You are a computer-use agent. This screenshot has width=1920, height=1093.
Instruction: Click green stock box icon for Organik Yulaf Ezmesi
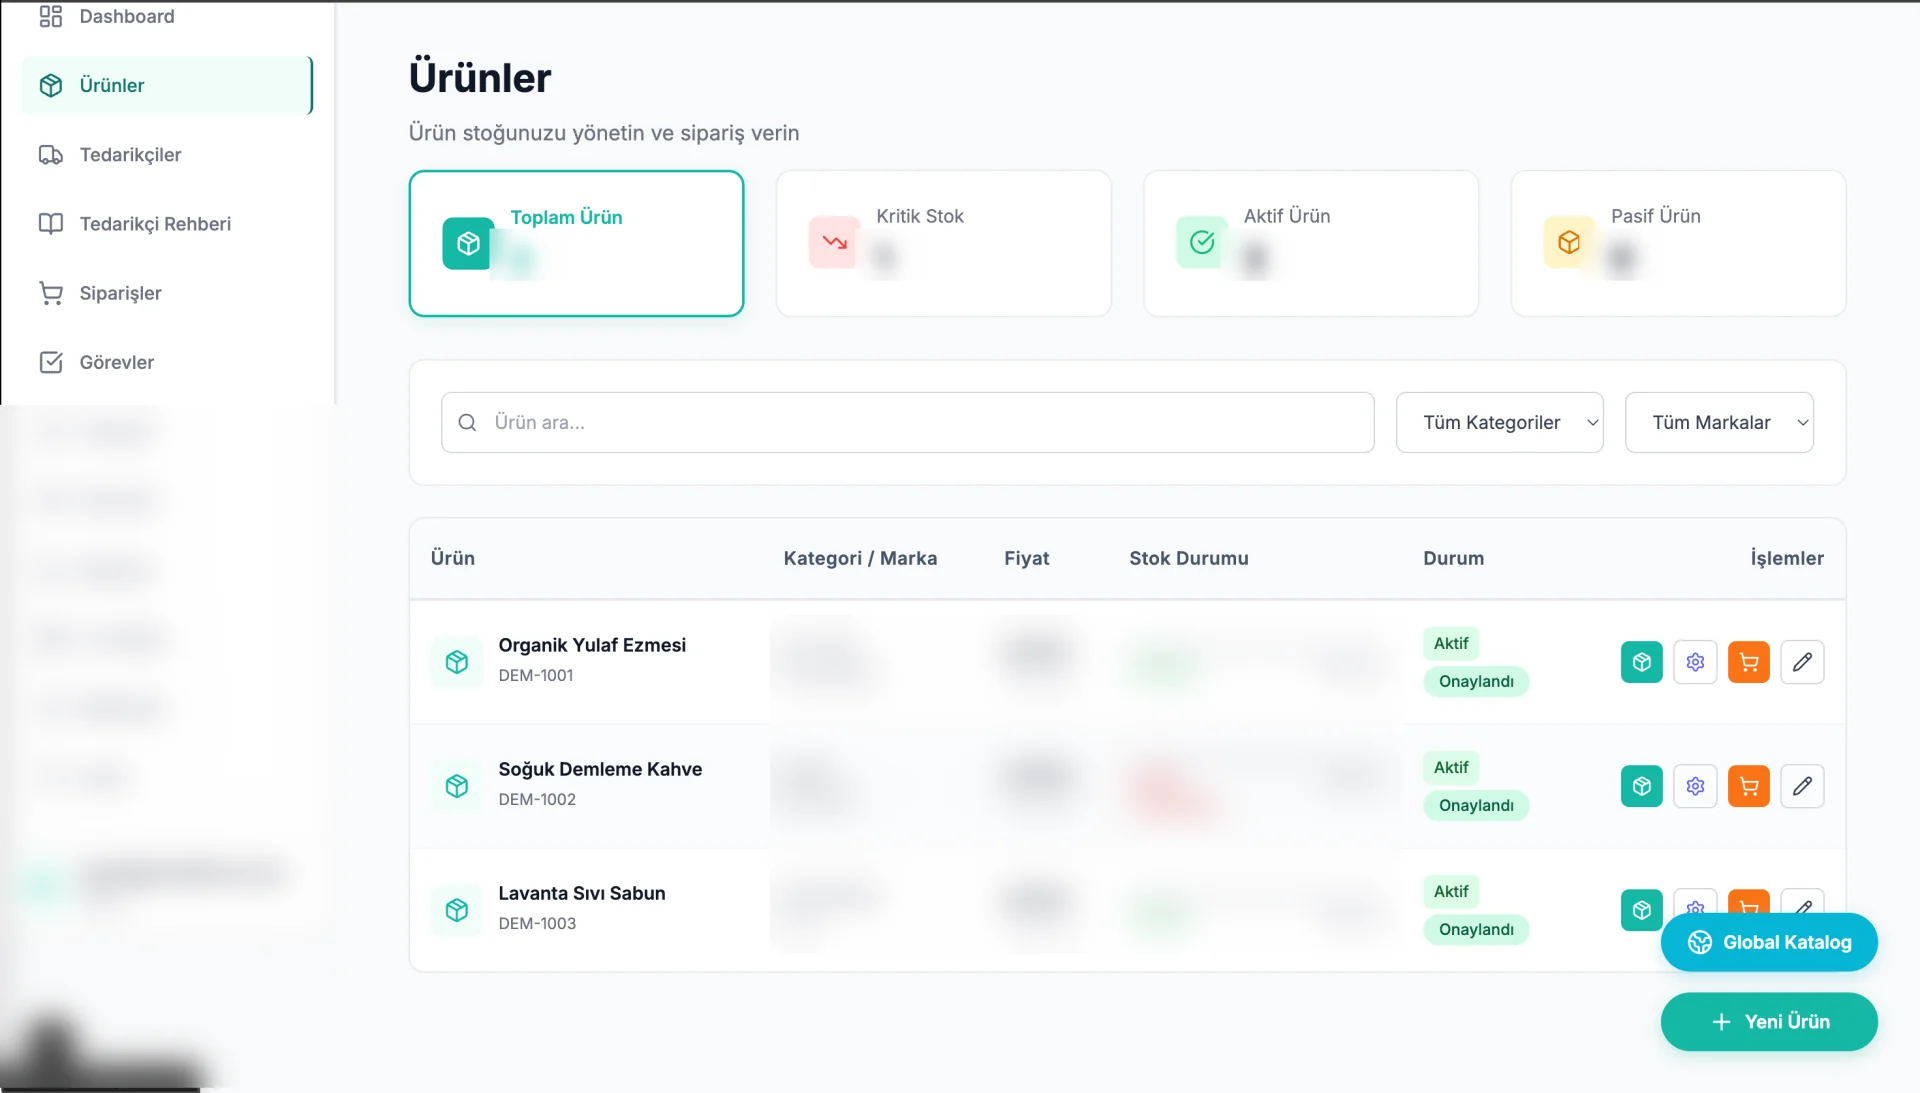tap(1641, 662)
